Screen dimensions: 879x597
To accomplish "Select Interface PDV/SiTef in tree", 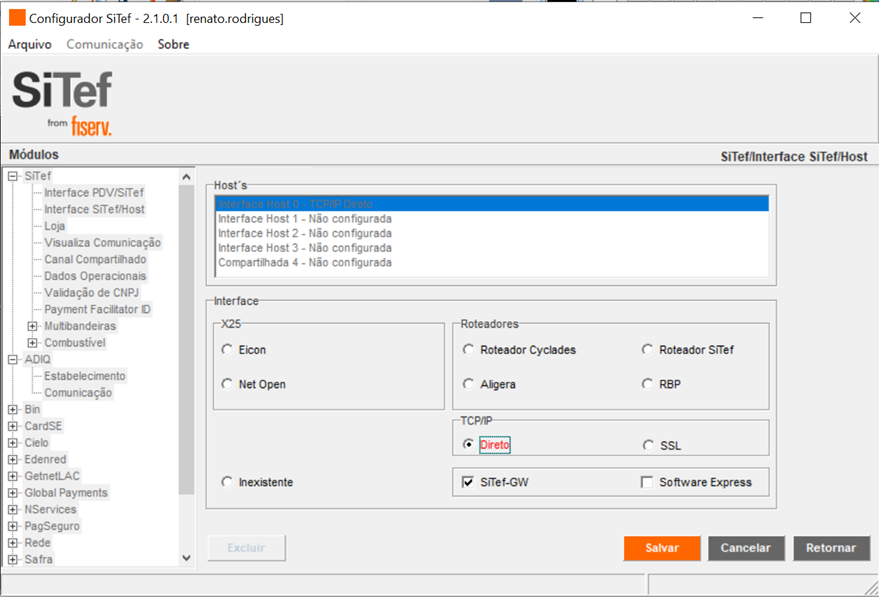I will (94, 193).
